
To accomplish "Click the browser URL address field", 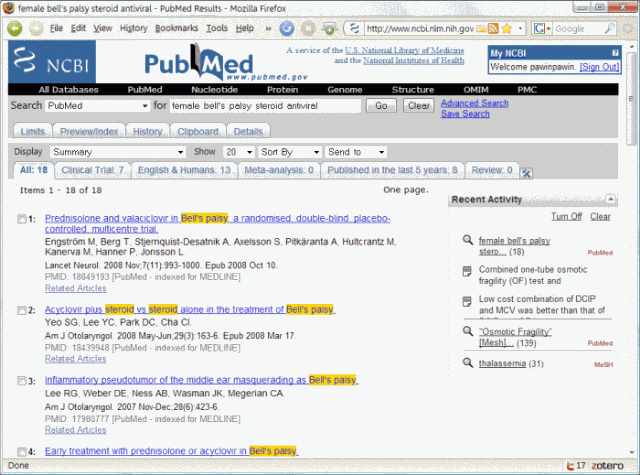I will click(420, 29).
